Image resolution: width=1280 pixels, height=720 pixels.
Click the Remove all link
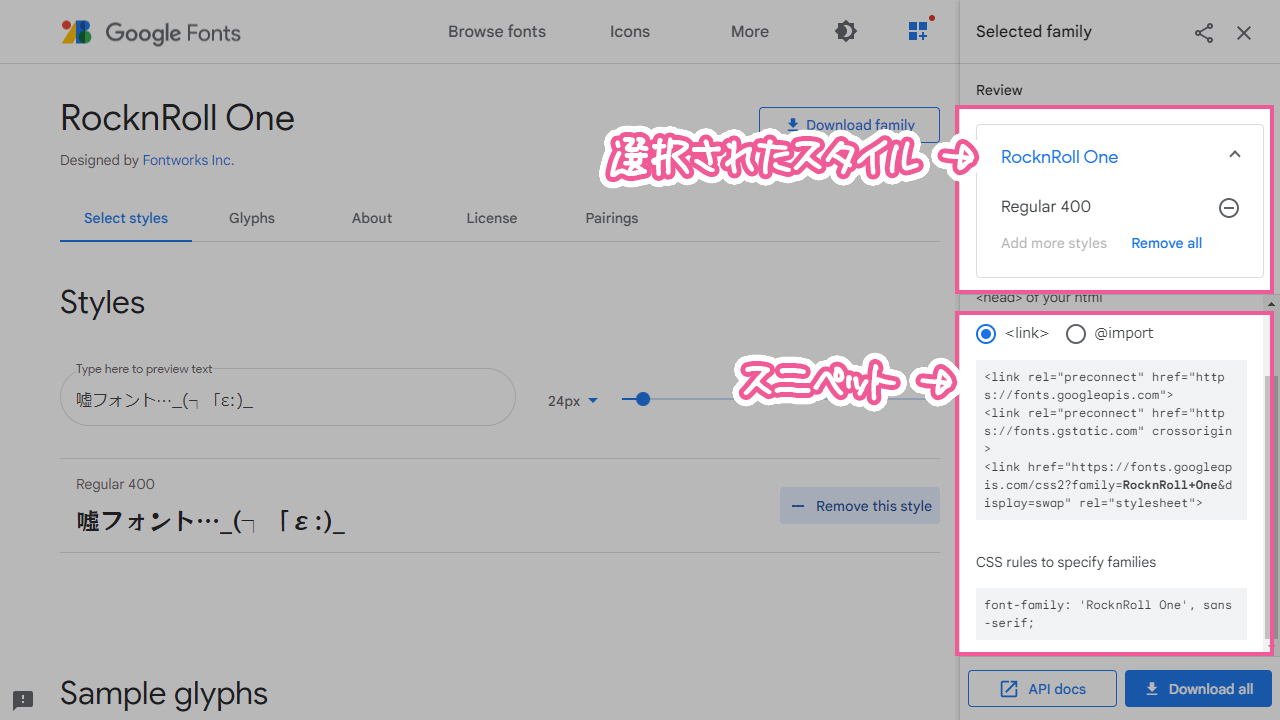[x=1166, y=243]
